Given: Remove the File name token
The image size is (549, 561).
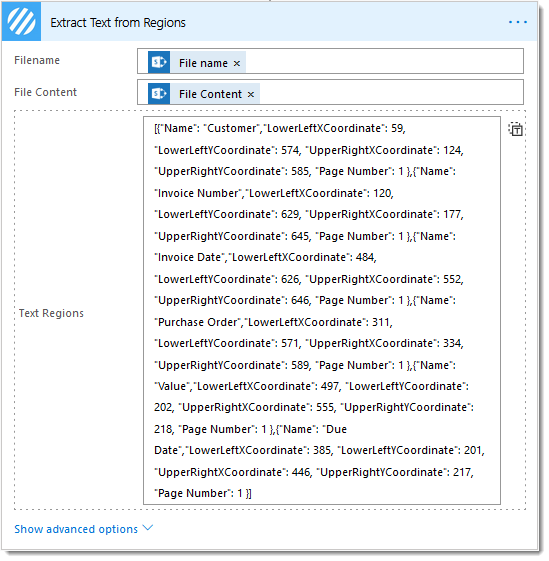Looking at the screenshot, I should point(237,63).
